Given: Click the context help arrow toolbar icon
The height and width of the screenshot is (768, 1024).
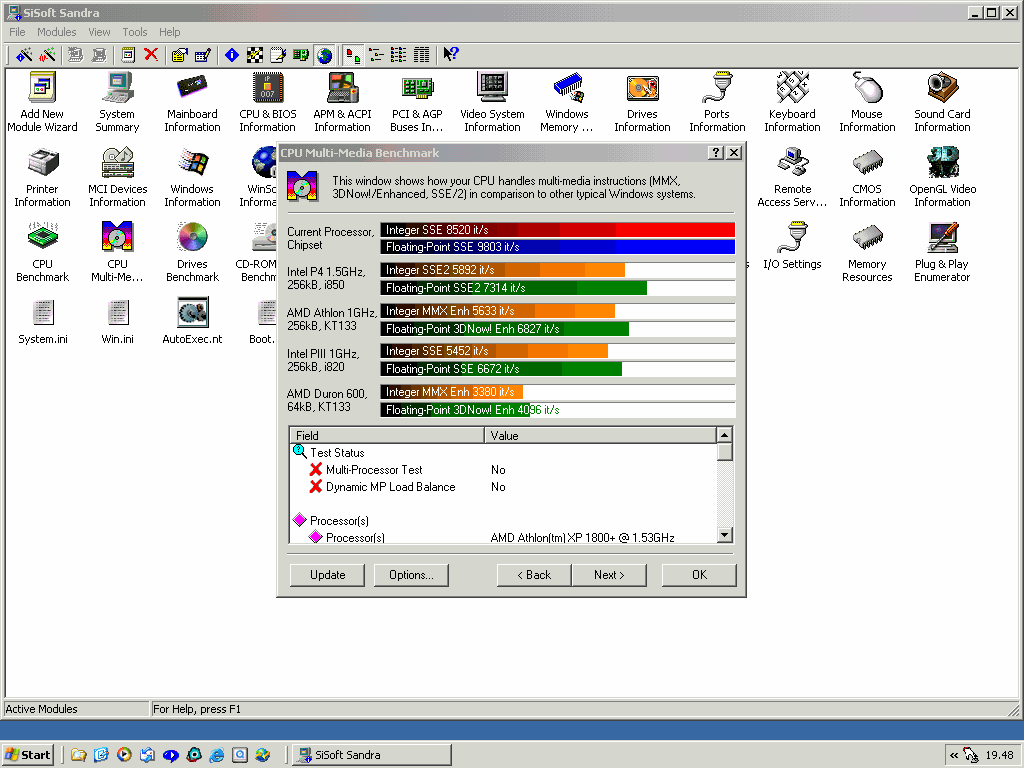Looking at the screenshot, I should (451, 55).
